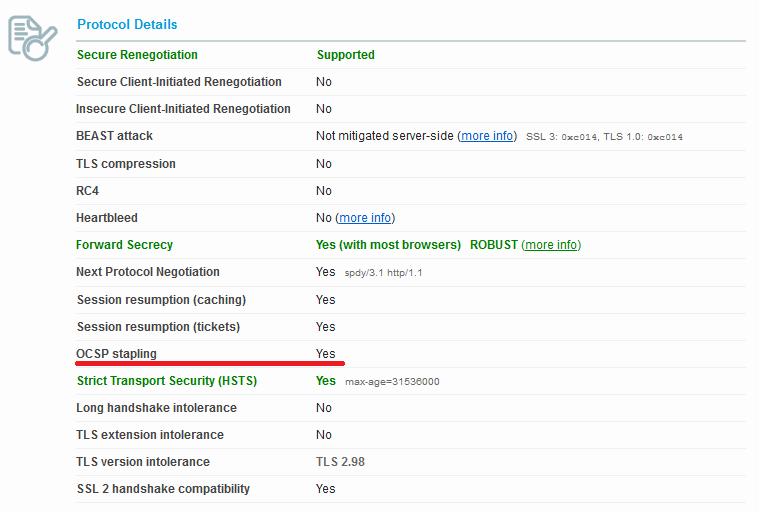Image resolution: width=759 pixels, height=513 pixels.
Task: Open the BEAST attack more info link
Action: pyautogui.click(x=488, y=136)
